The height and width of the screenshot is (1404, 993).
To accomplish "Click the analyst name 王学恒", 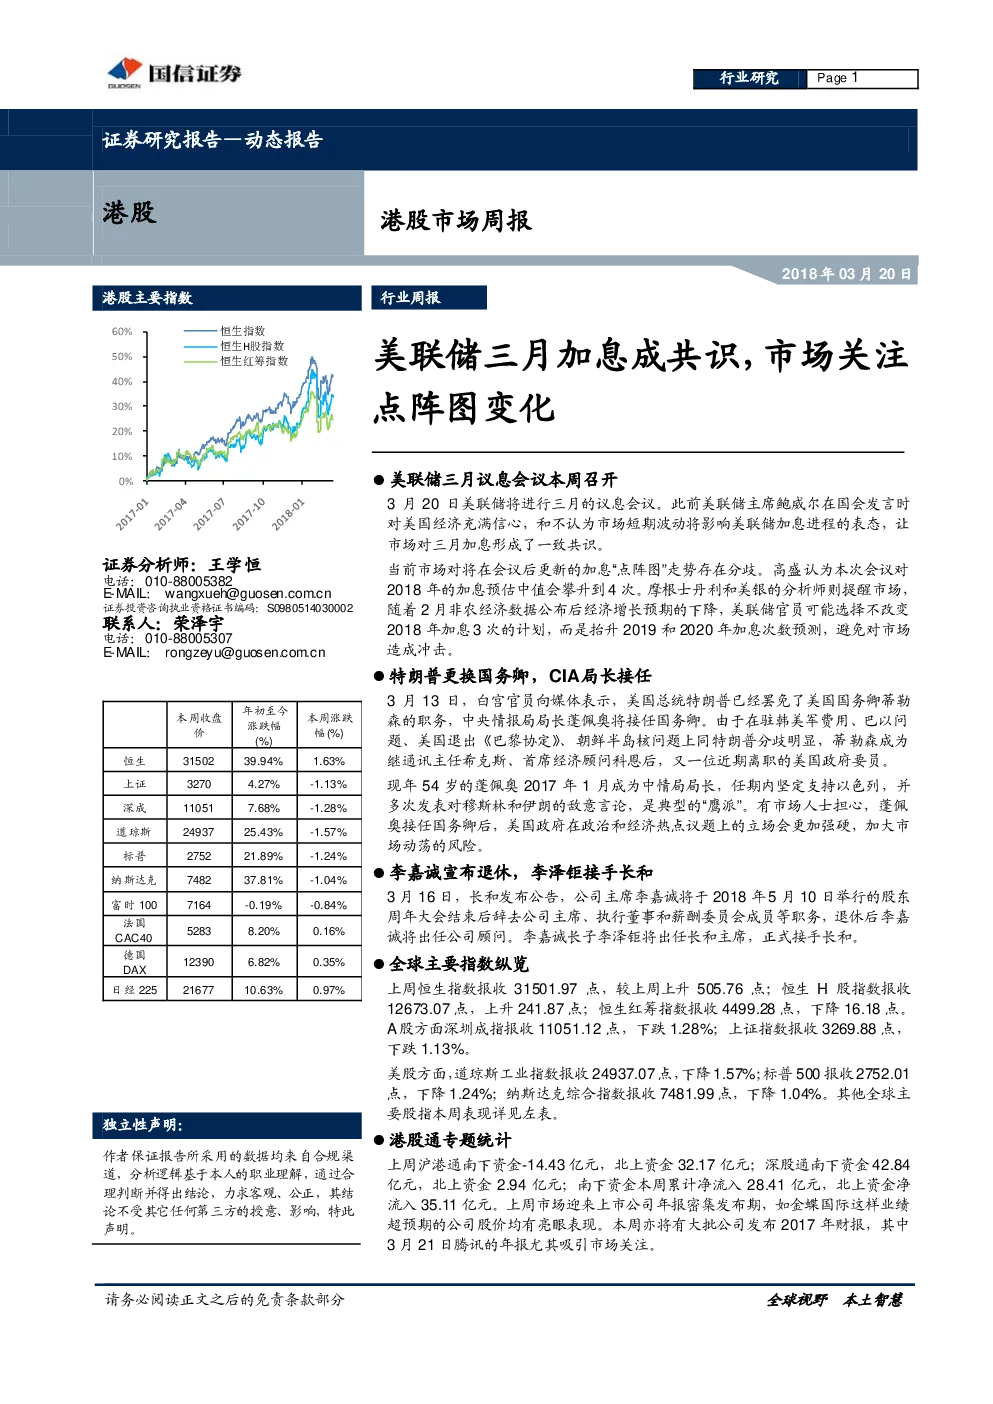I will (234, 565).
